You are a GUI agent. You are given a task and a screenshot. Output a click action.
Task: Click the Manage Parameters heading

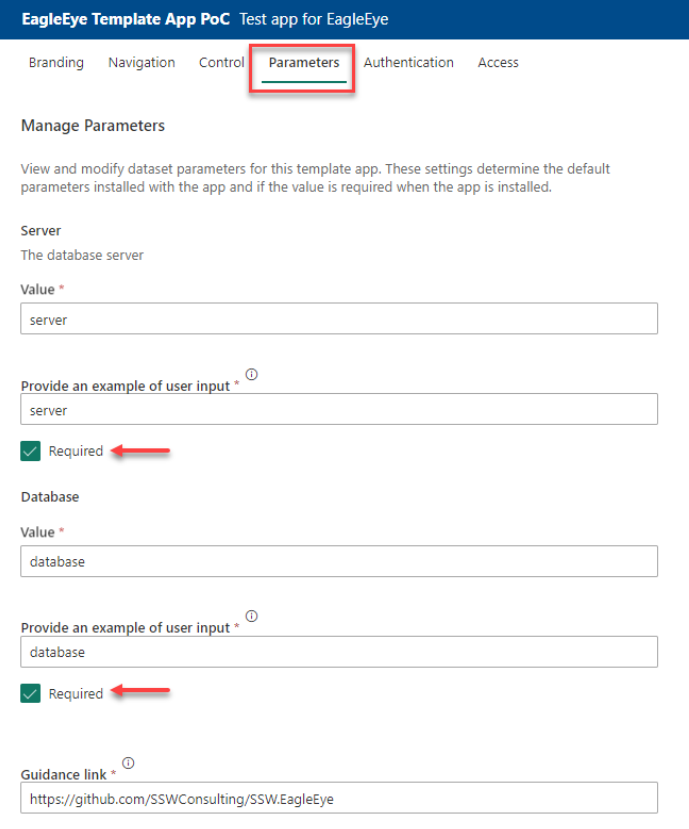92,126
